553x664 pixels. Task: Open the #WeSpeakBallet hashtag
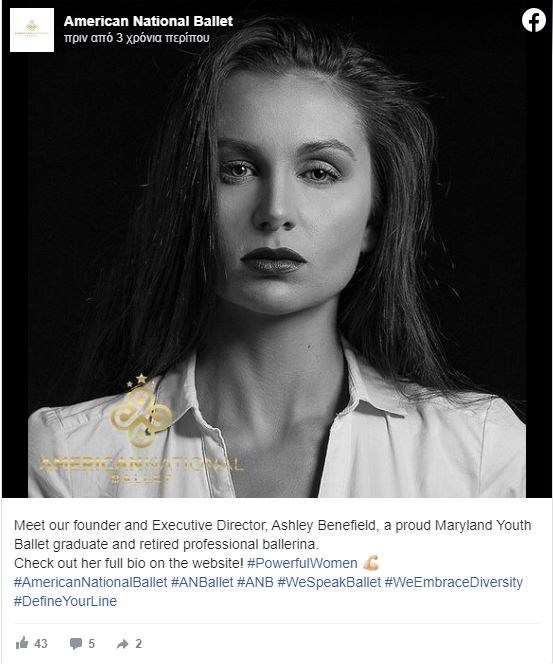[x=329, y=582]
